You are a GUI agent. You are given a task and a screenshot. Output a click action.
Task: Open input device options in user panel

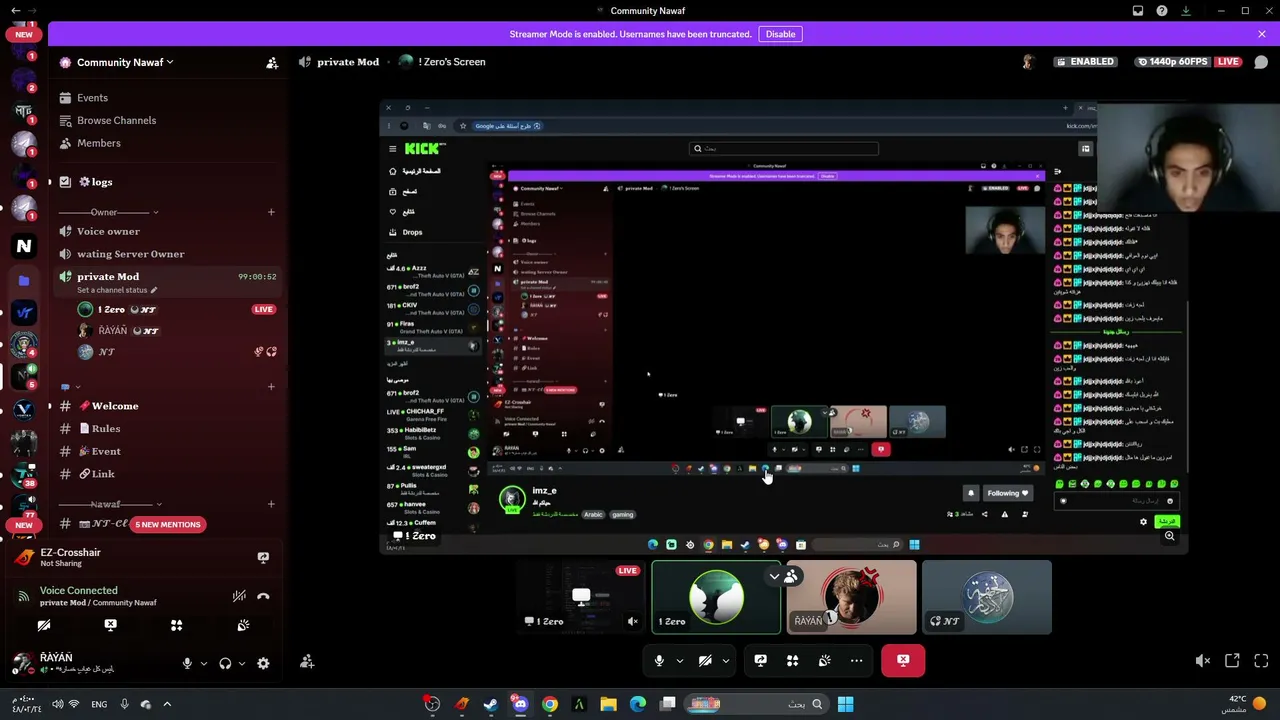pyautogui.click(x=204, y=663)
